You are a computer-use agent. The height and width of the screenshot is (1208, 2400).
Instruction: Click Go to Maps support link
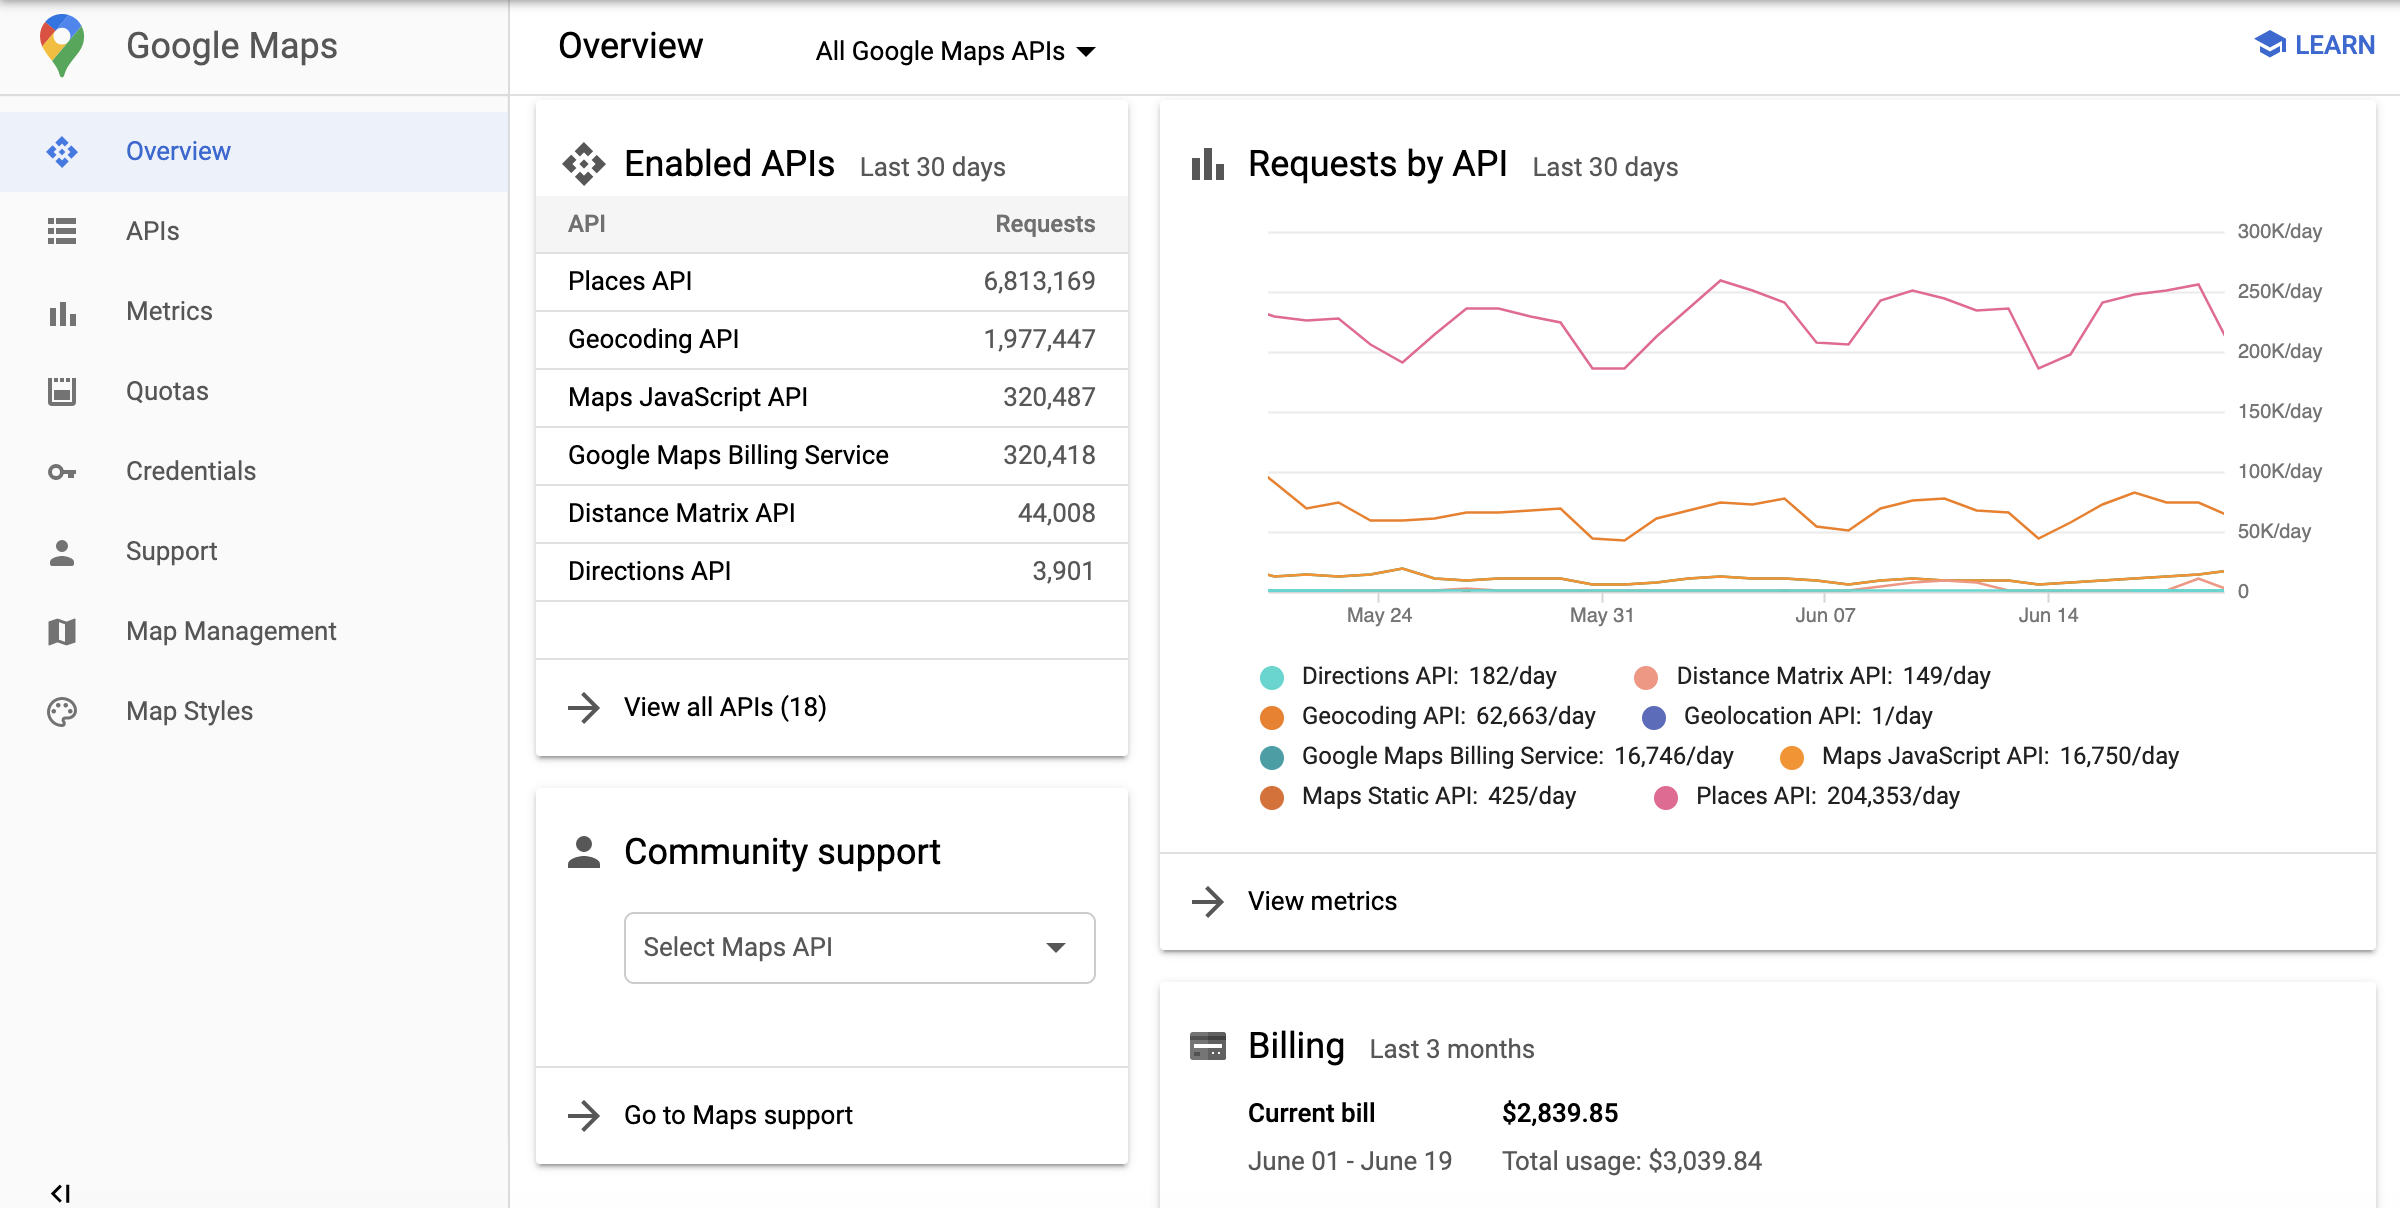tap(739, 1114)
